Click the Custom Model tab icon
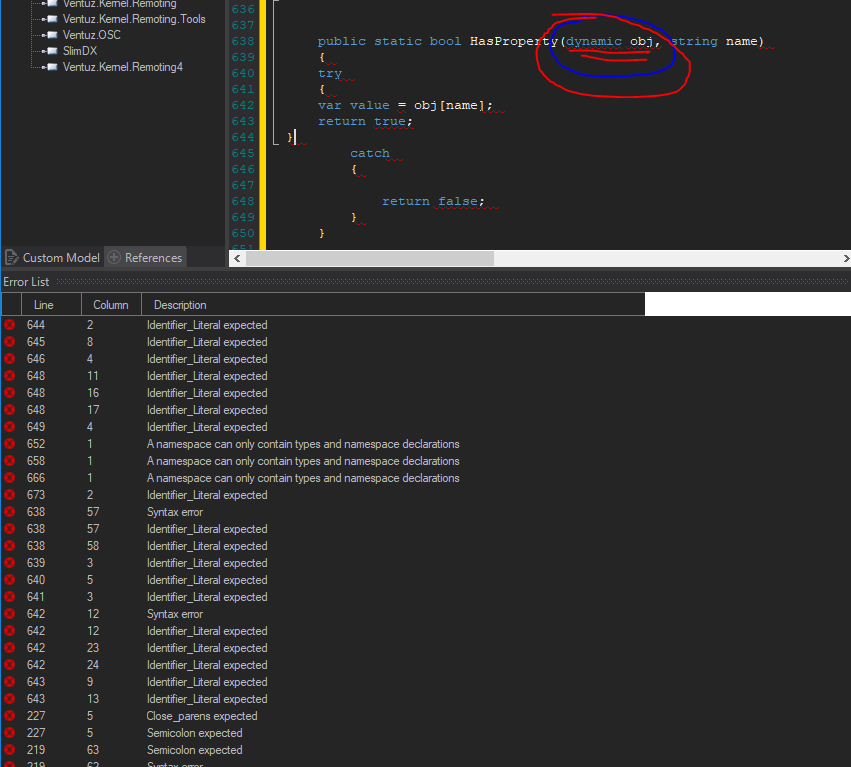 (x=11, y=258)
